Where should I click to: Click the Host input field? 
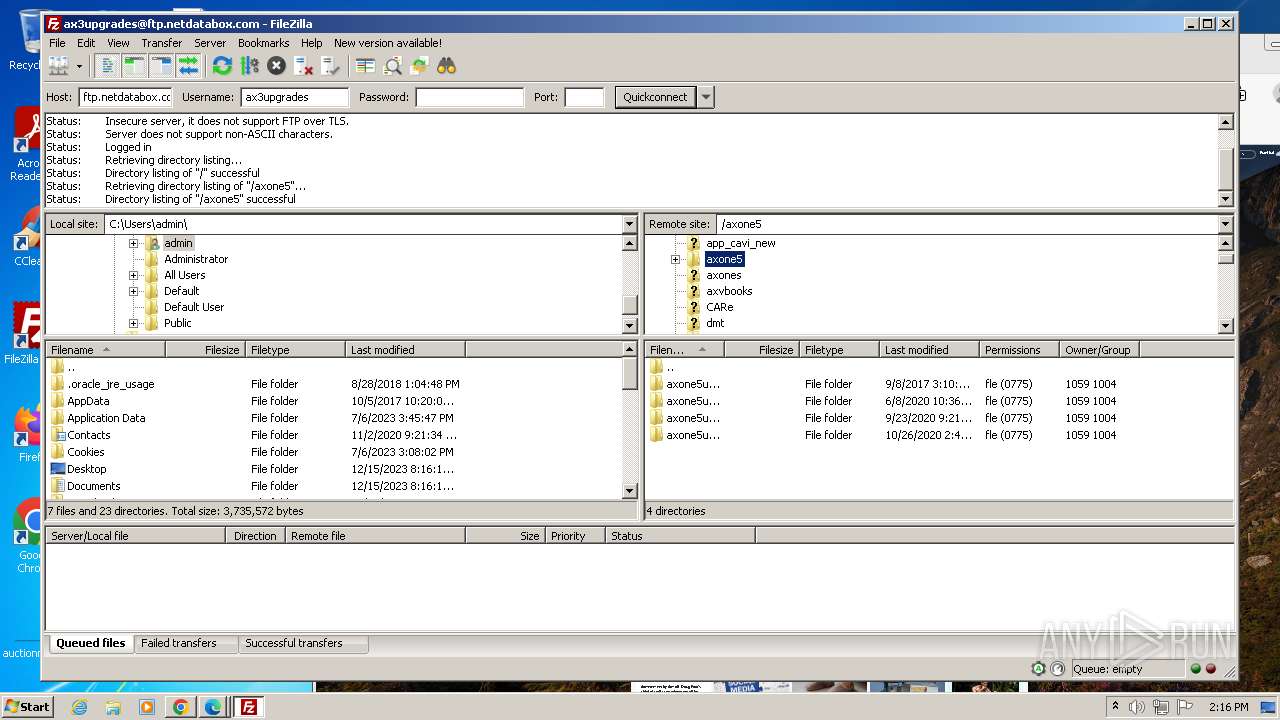[126, 97]
